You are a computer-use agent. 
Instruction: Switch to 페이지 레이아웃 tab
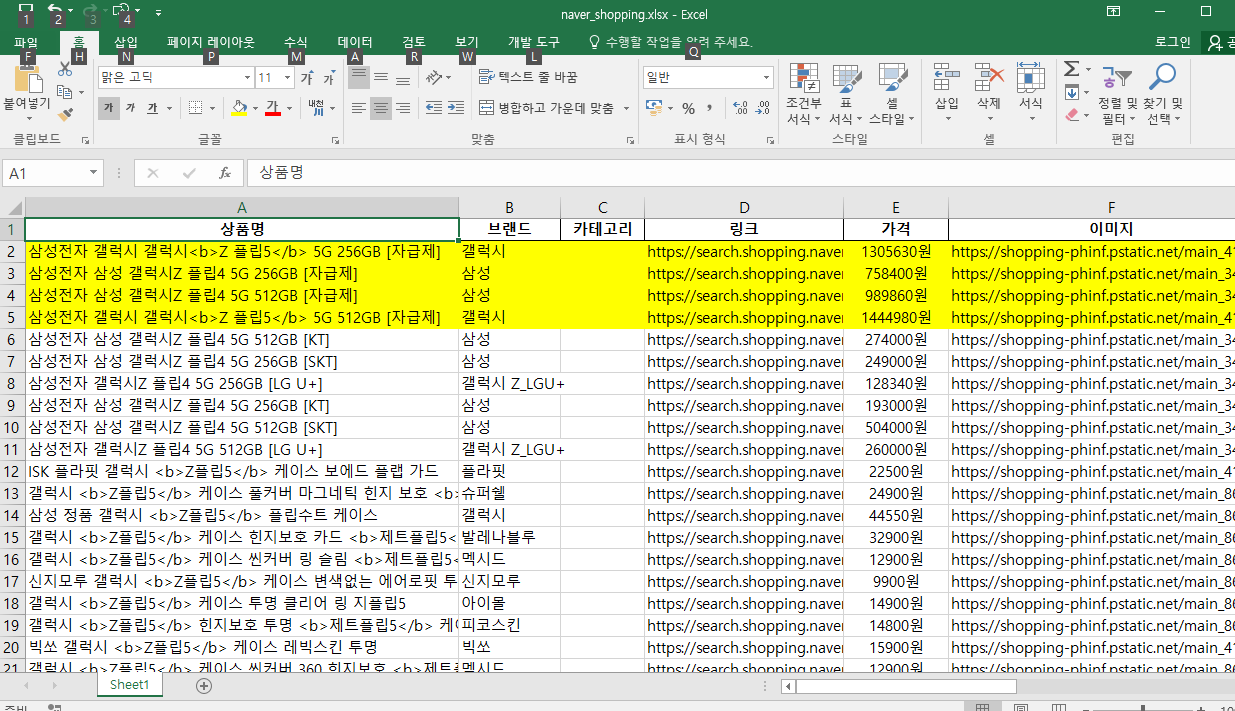pos(211,42)
